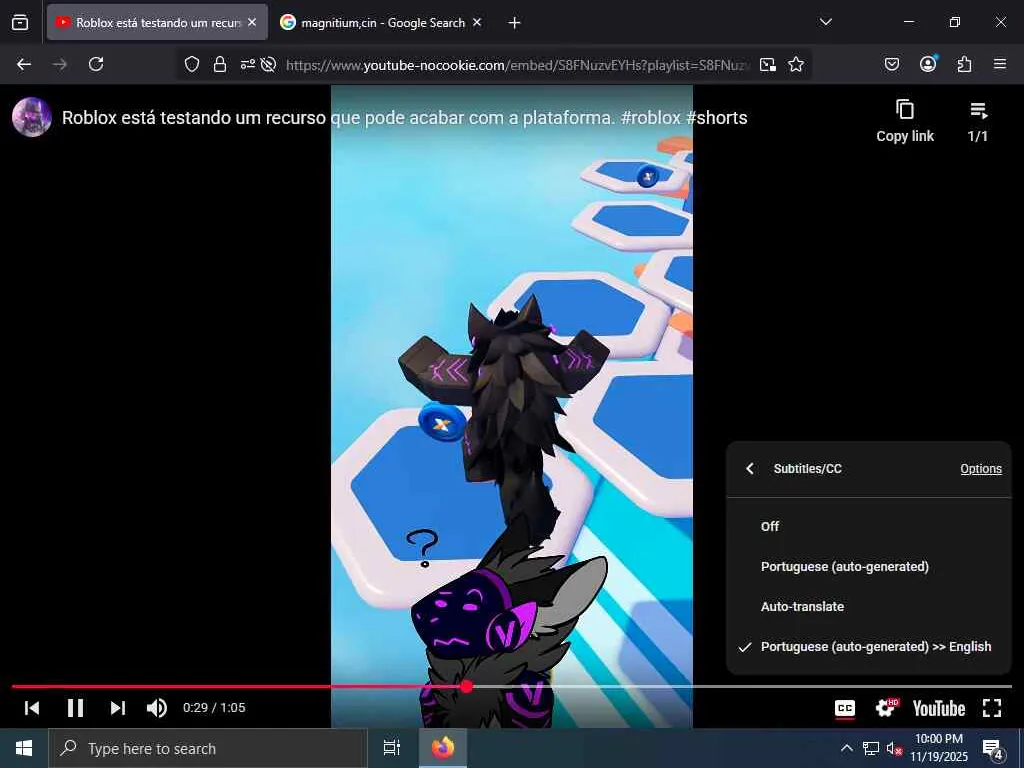
Task: Enter fullscreen mode
Action: (992, 708)
